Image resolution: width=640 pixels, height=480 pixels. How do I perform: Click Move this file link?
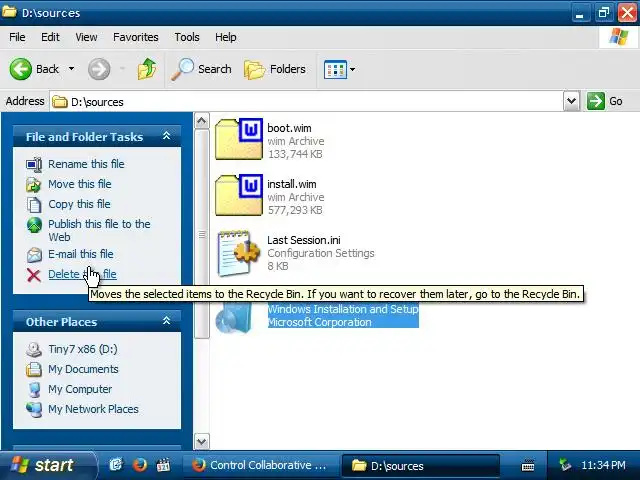pos(80,184)
